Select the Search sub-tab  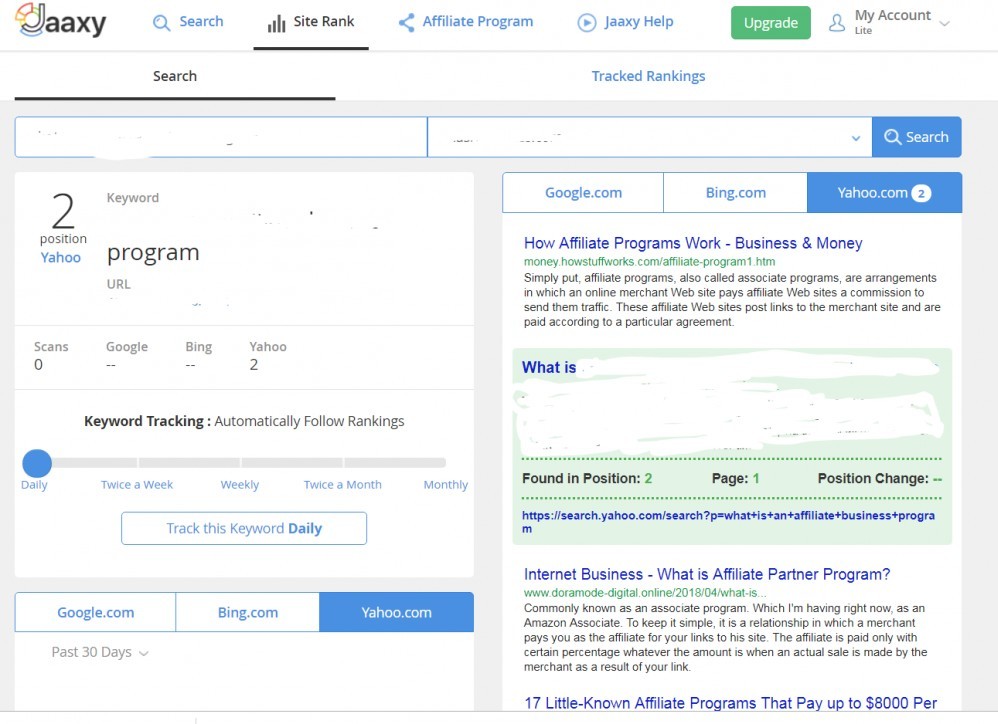[175, 76]
